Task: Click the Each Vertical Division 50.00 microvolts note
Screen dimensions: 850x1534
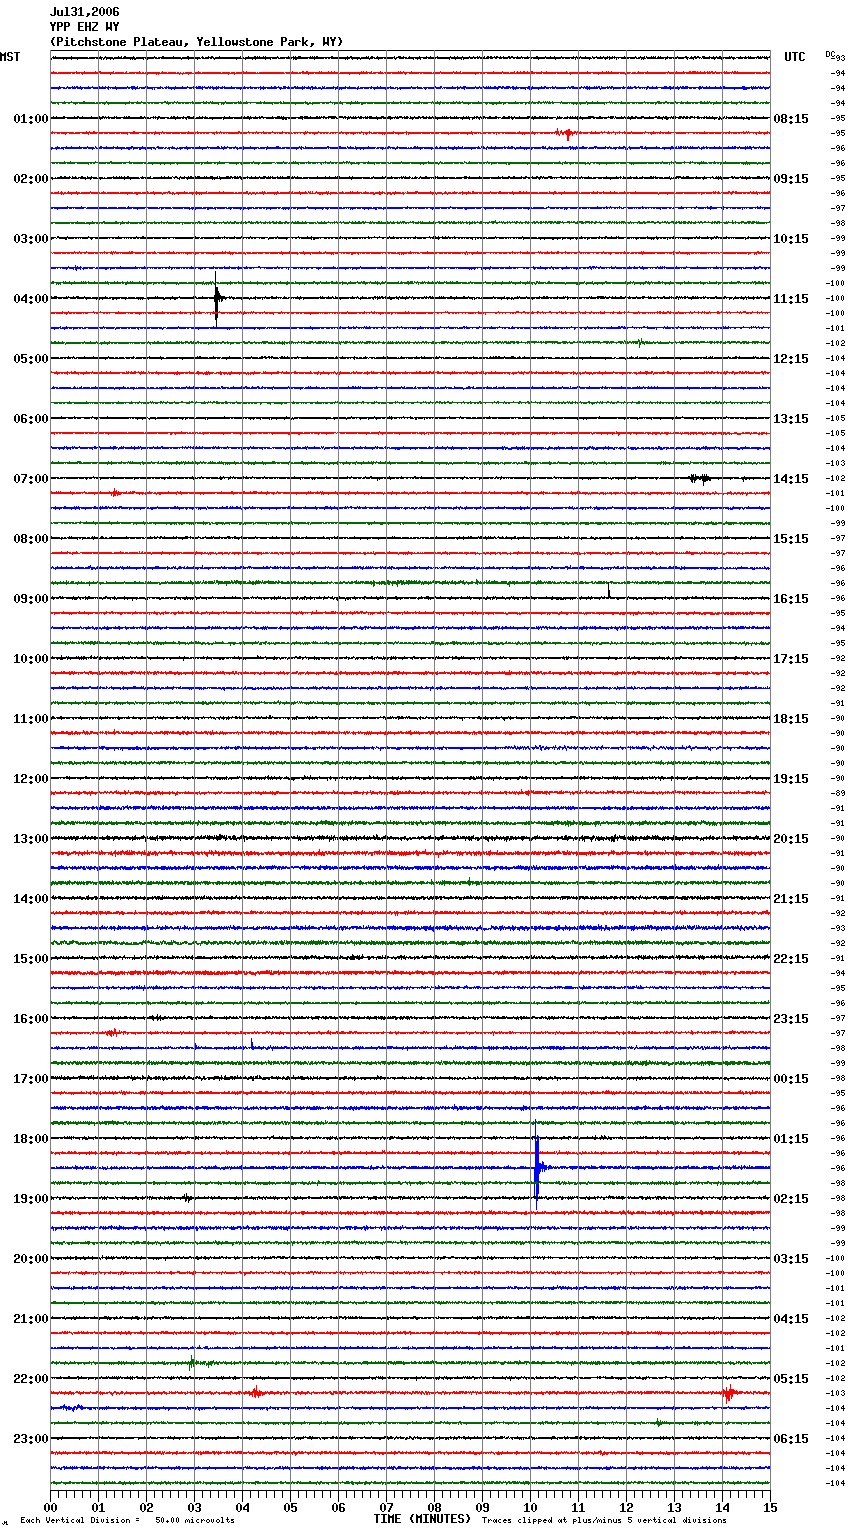Action: 128,1521
